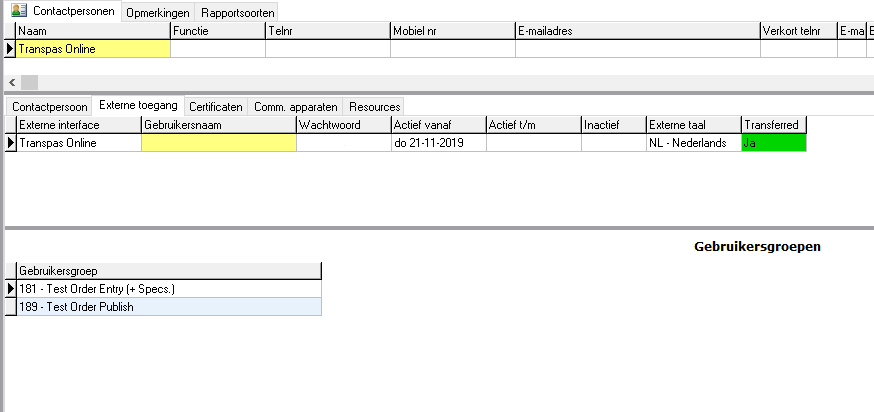
Task: Select the Externe toegang tab
Action: (x=139, y=106)
